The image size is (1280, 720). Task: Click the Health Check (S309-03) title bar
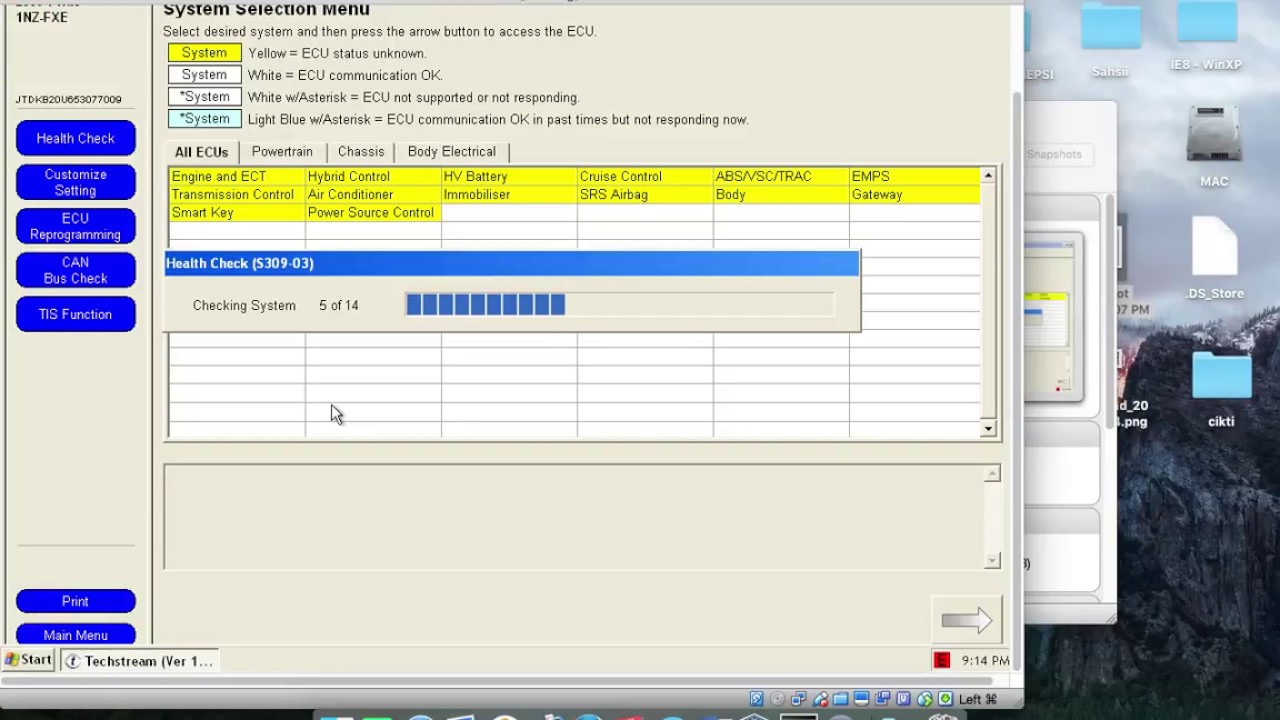tap(511, 263)
